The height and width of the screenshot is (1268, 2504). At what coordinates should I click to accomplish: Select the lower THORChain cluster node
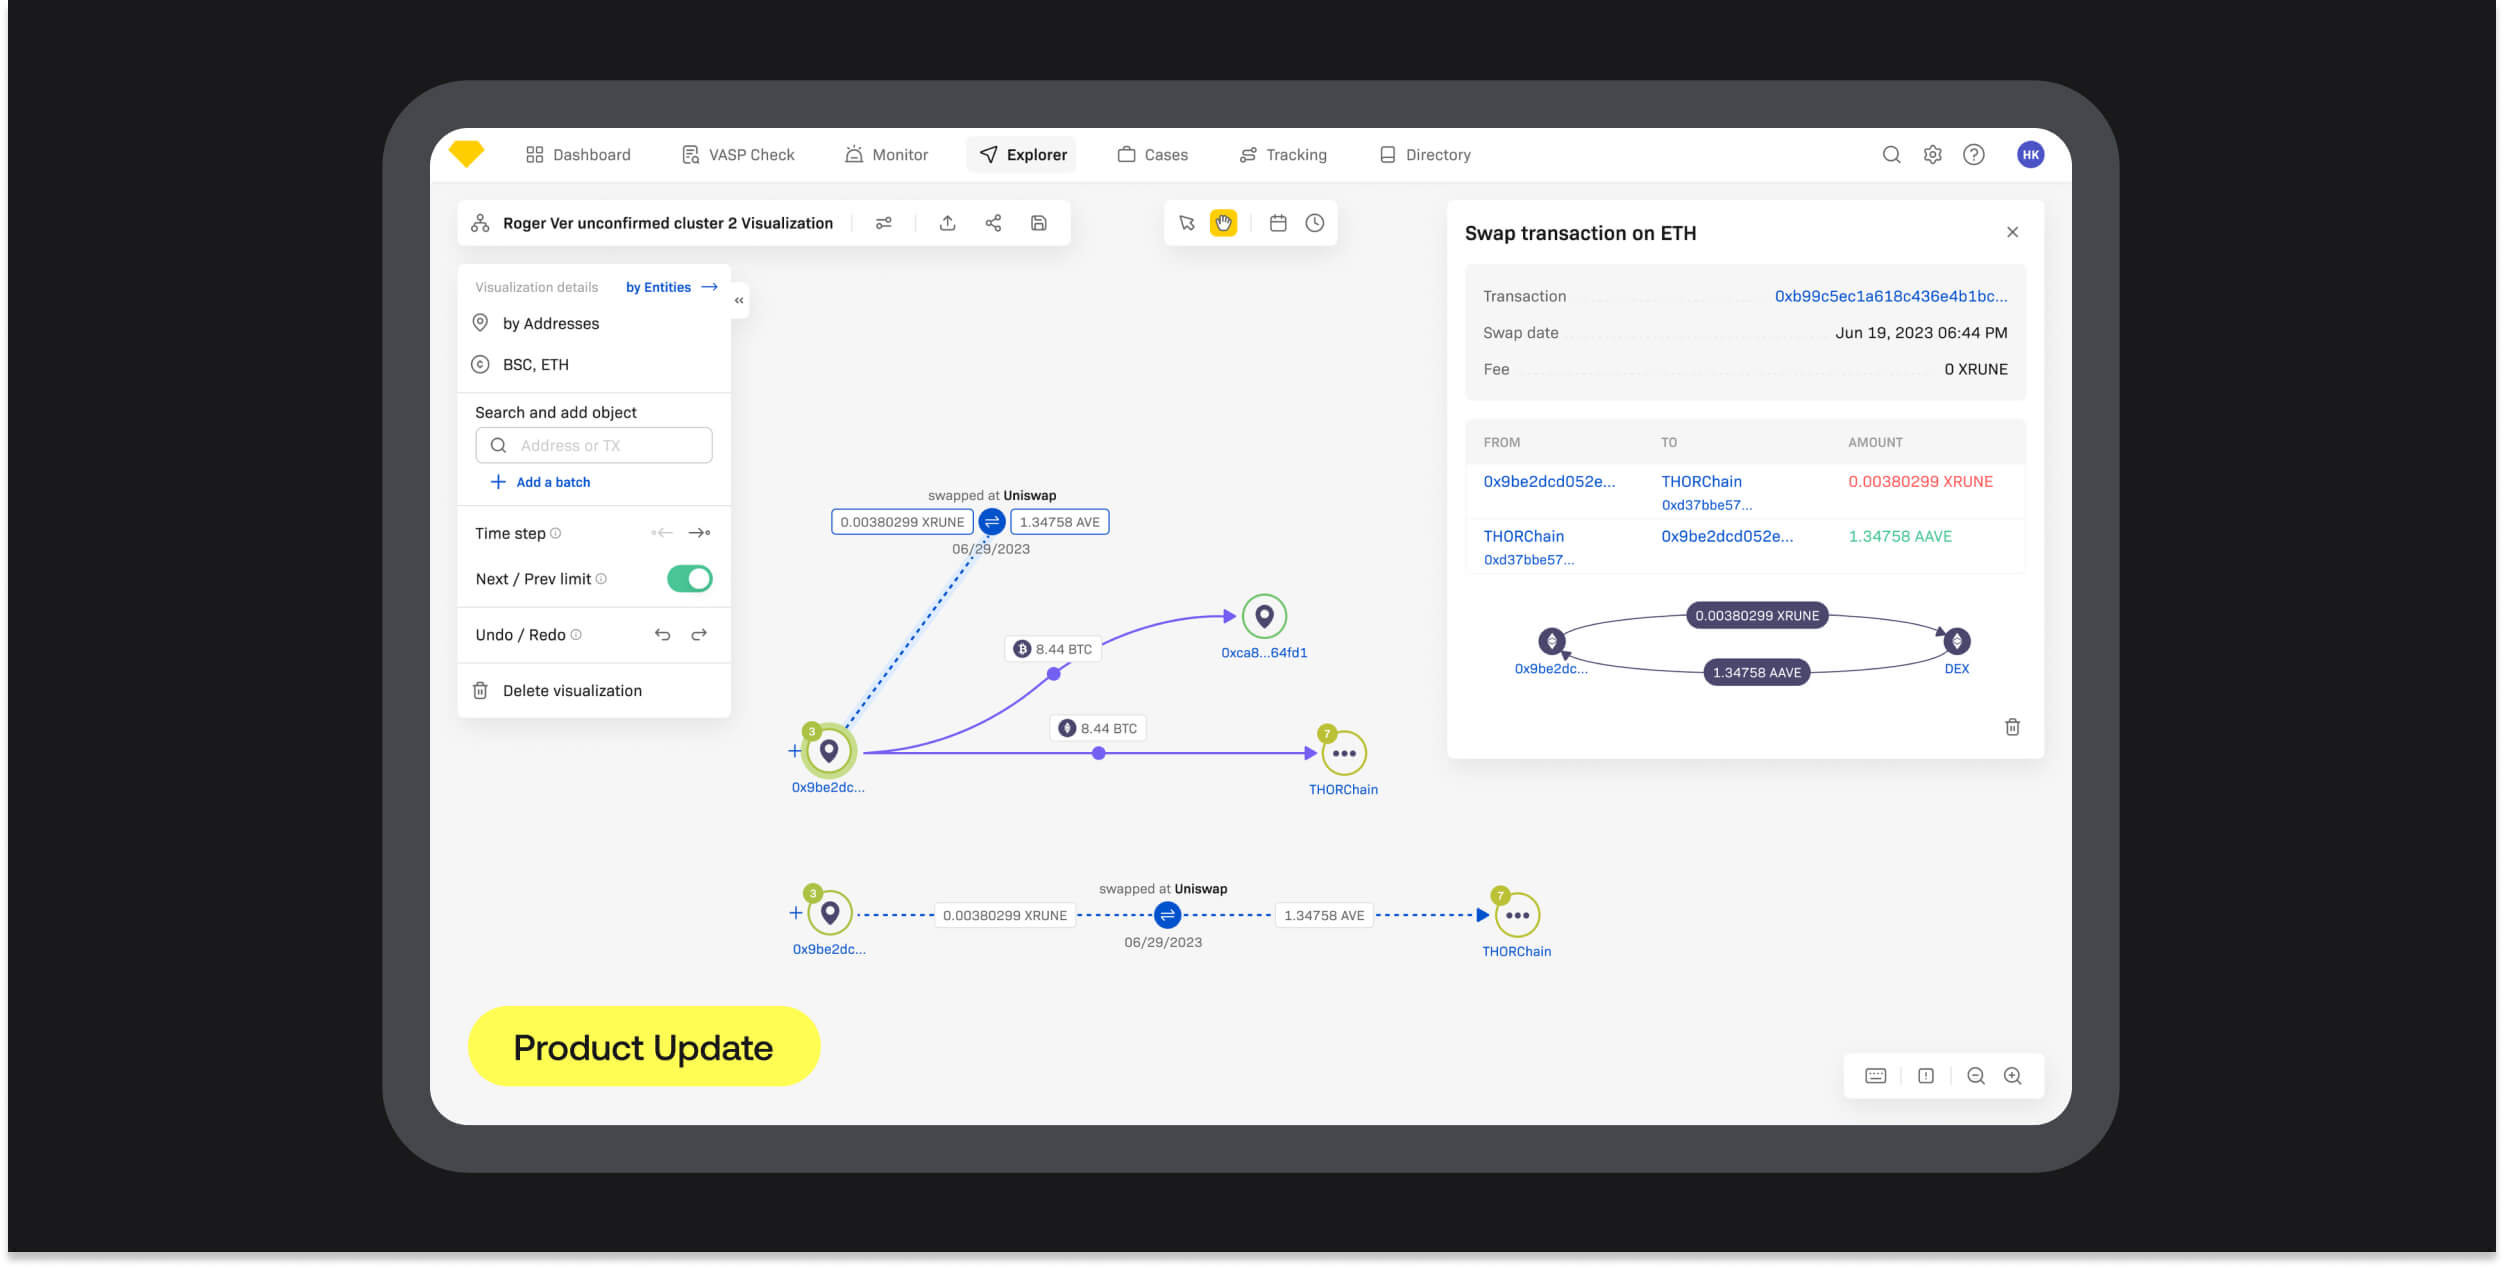(x=1517, y=916)
